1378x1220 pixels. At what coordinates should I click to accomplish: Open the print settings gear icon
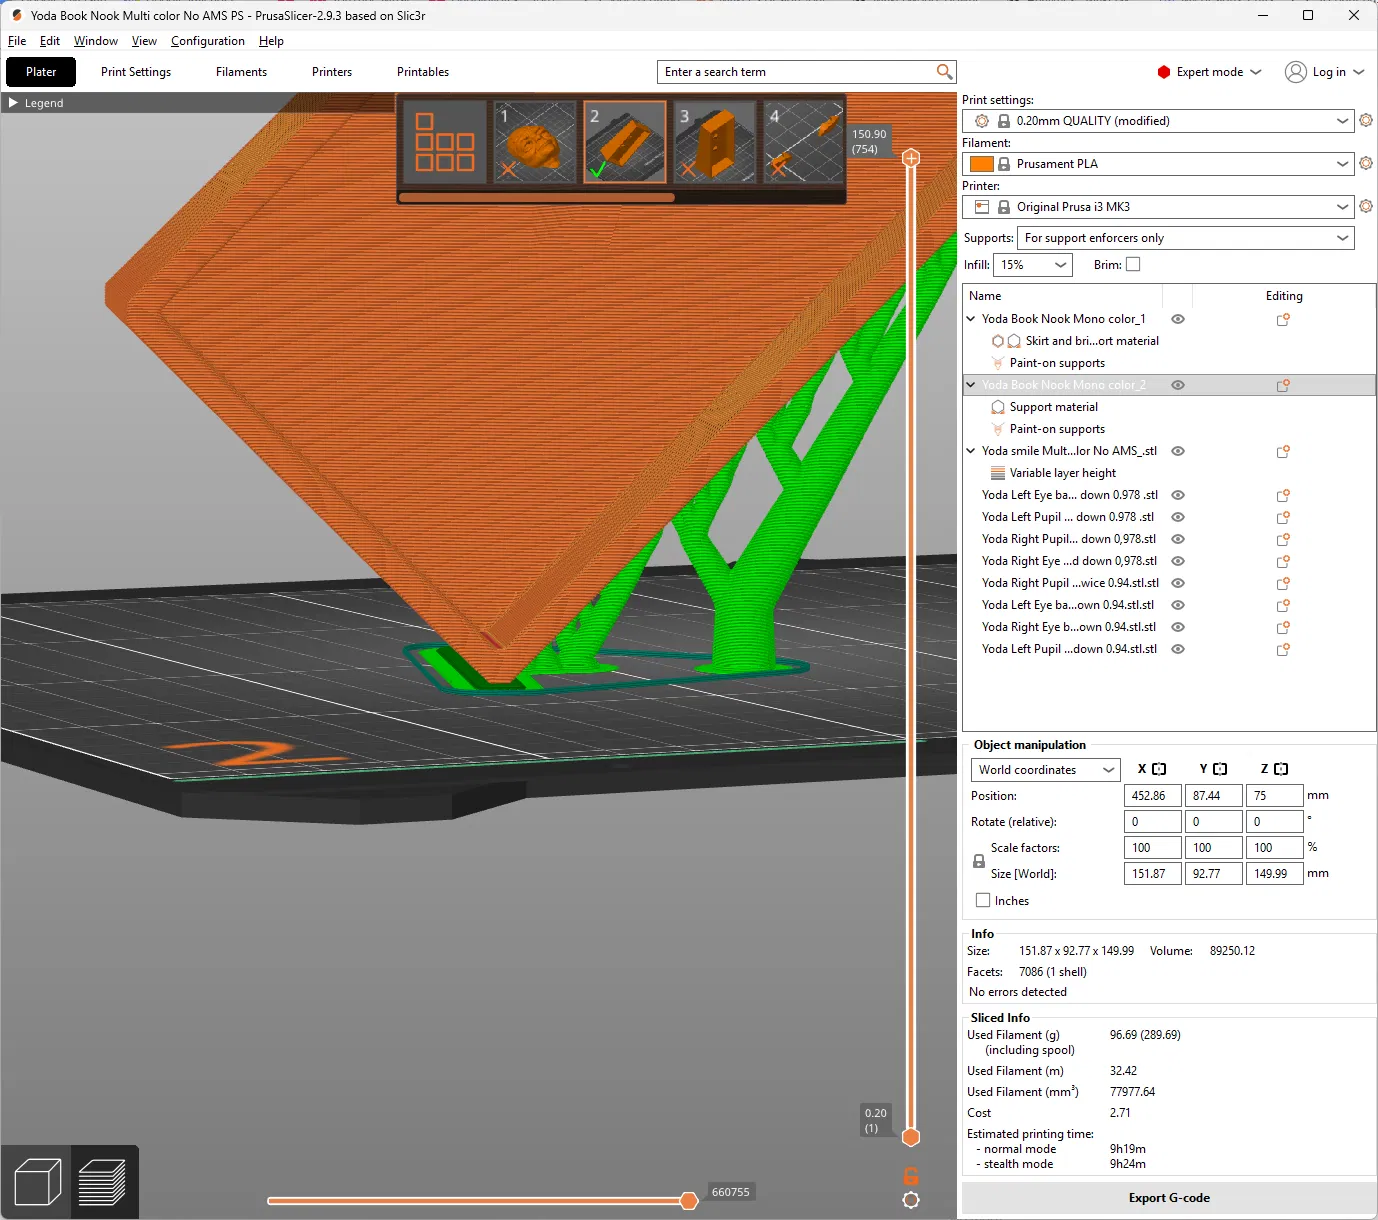1366,120
